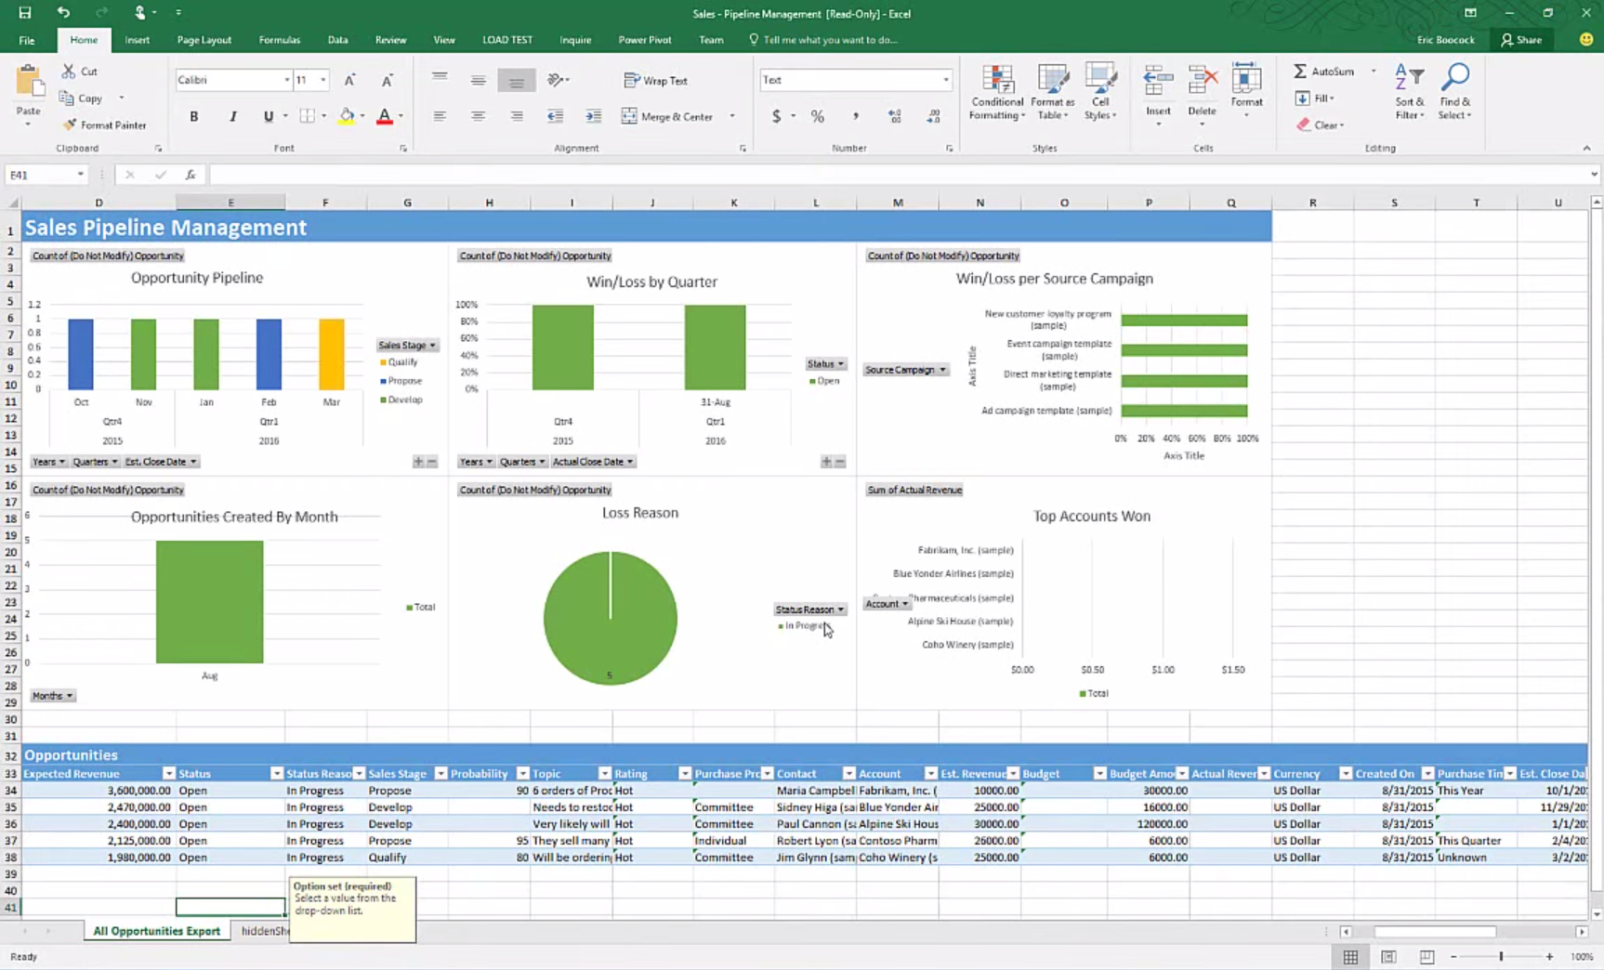
Task: Open the fill color swatch dropdown
Action: [360, 117]
